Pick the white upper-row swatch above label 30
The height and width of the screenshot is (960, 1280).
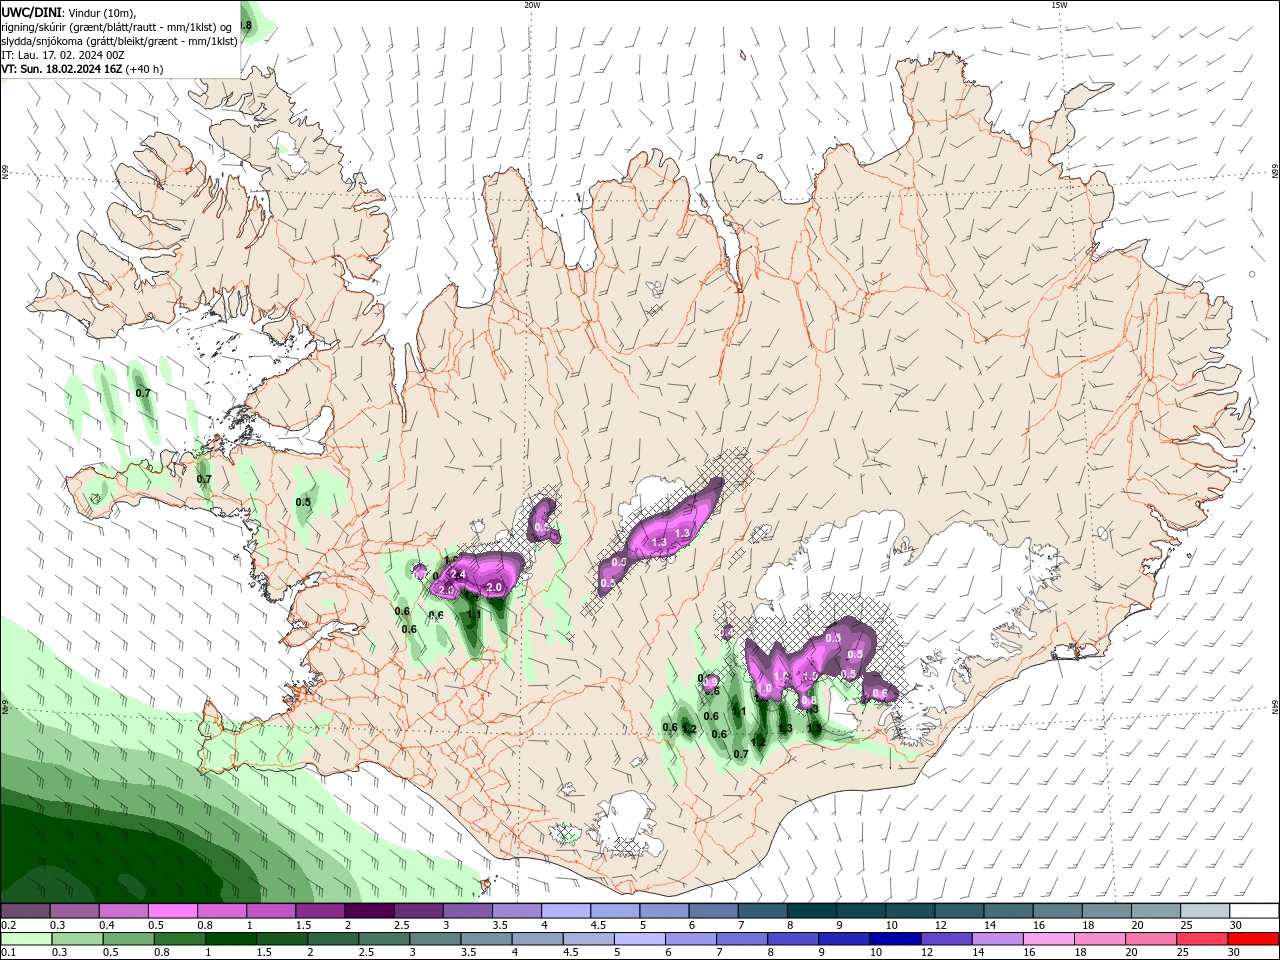click(1254, 911)
